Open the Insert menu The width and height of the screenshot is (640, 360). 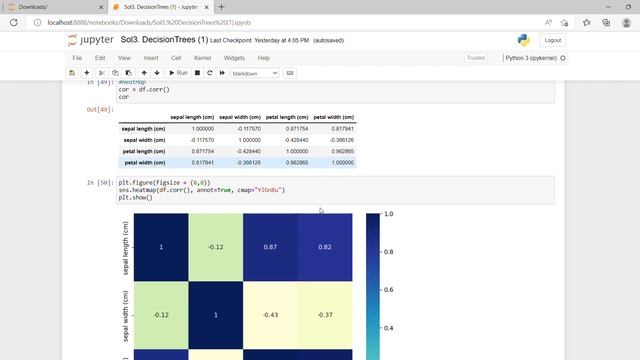tap(151, 58)
